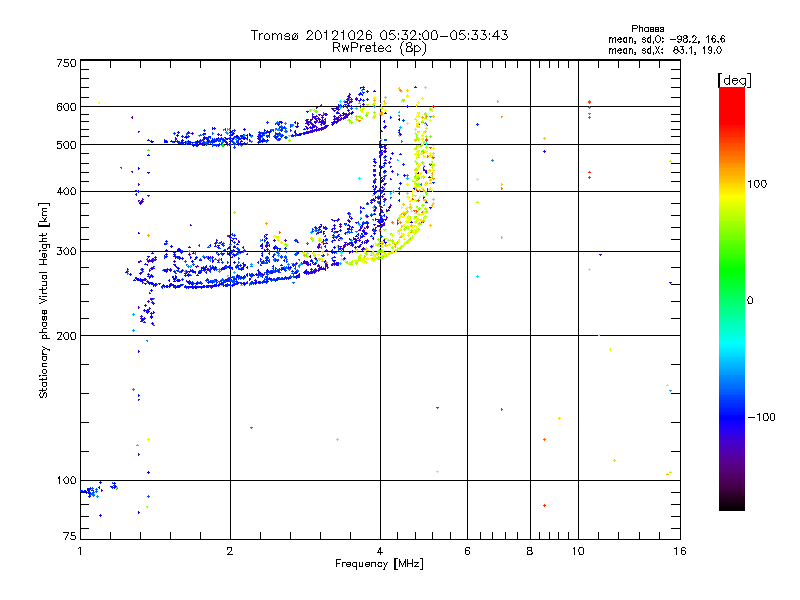This screenshot has height=600, width=800.
Task: Click the y-axis tick label "100"
Action: pyautogui.click(x=66, y=480)
